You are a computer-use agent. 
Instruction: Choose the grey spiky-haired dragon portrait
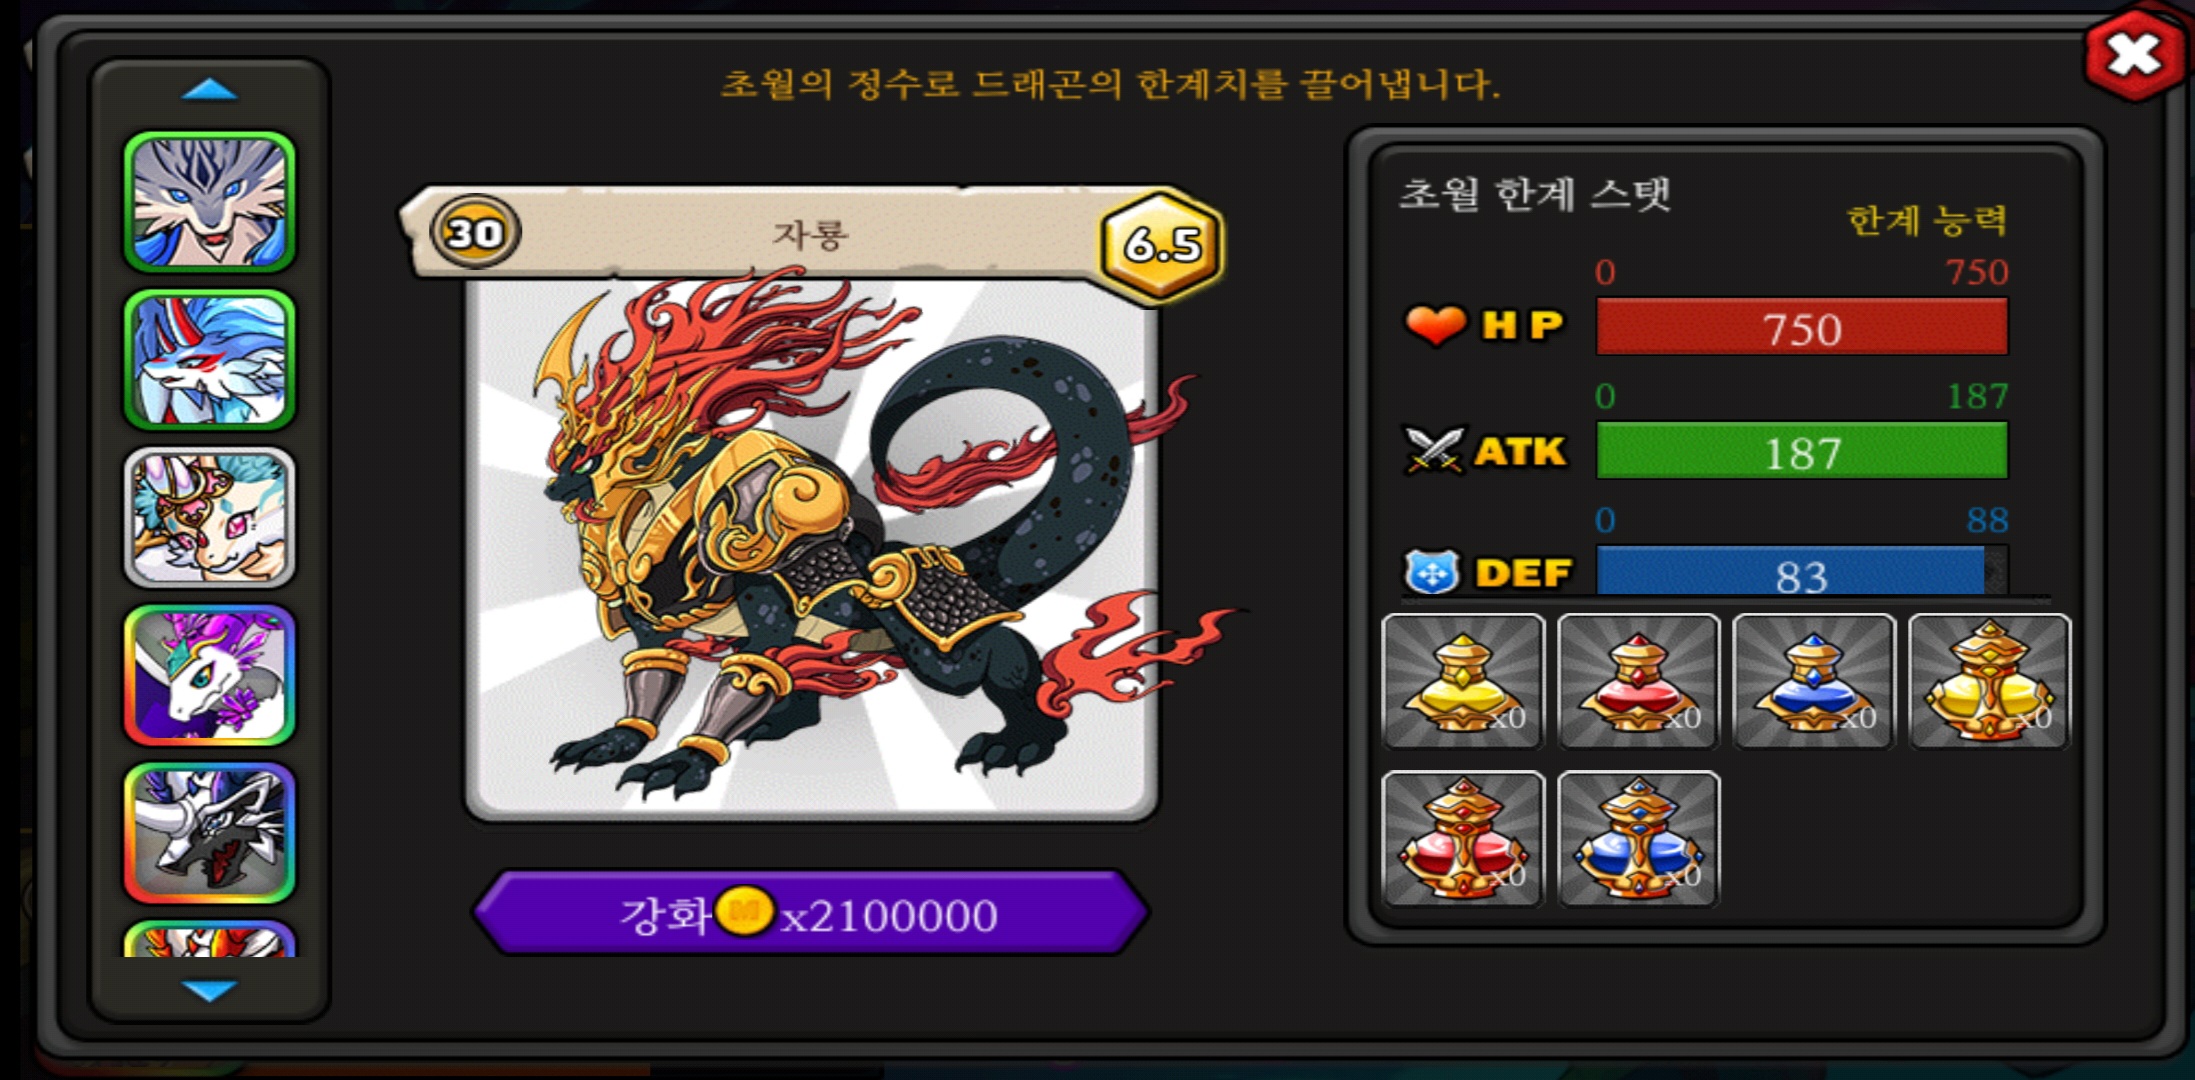click(x=209, y=202)
